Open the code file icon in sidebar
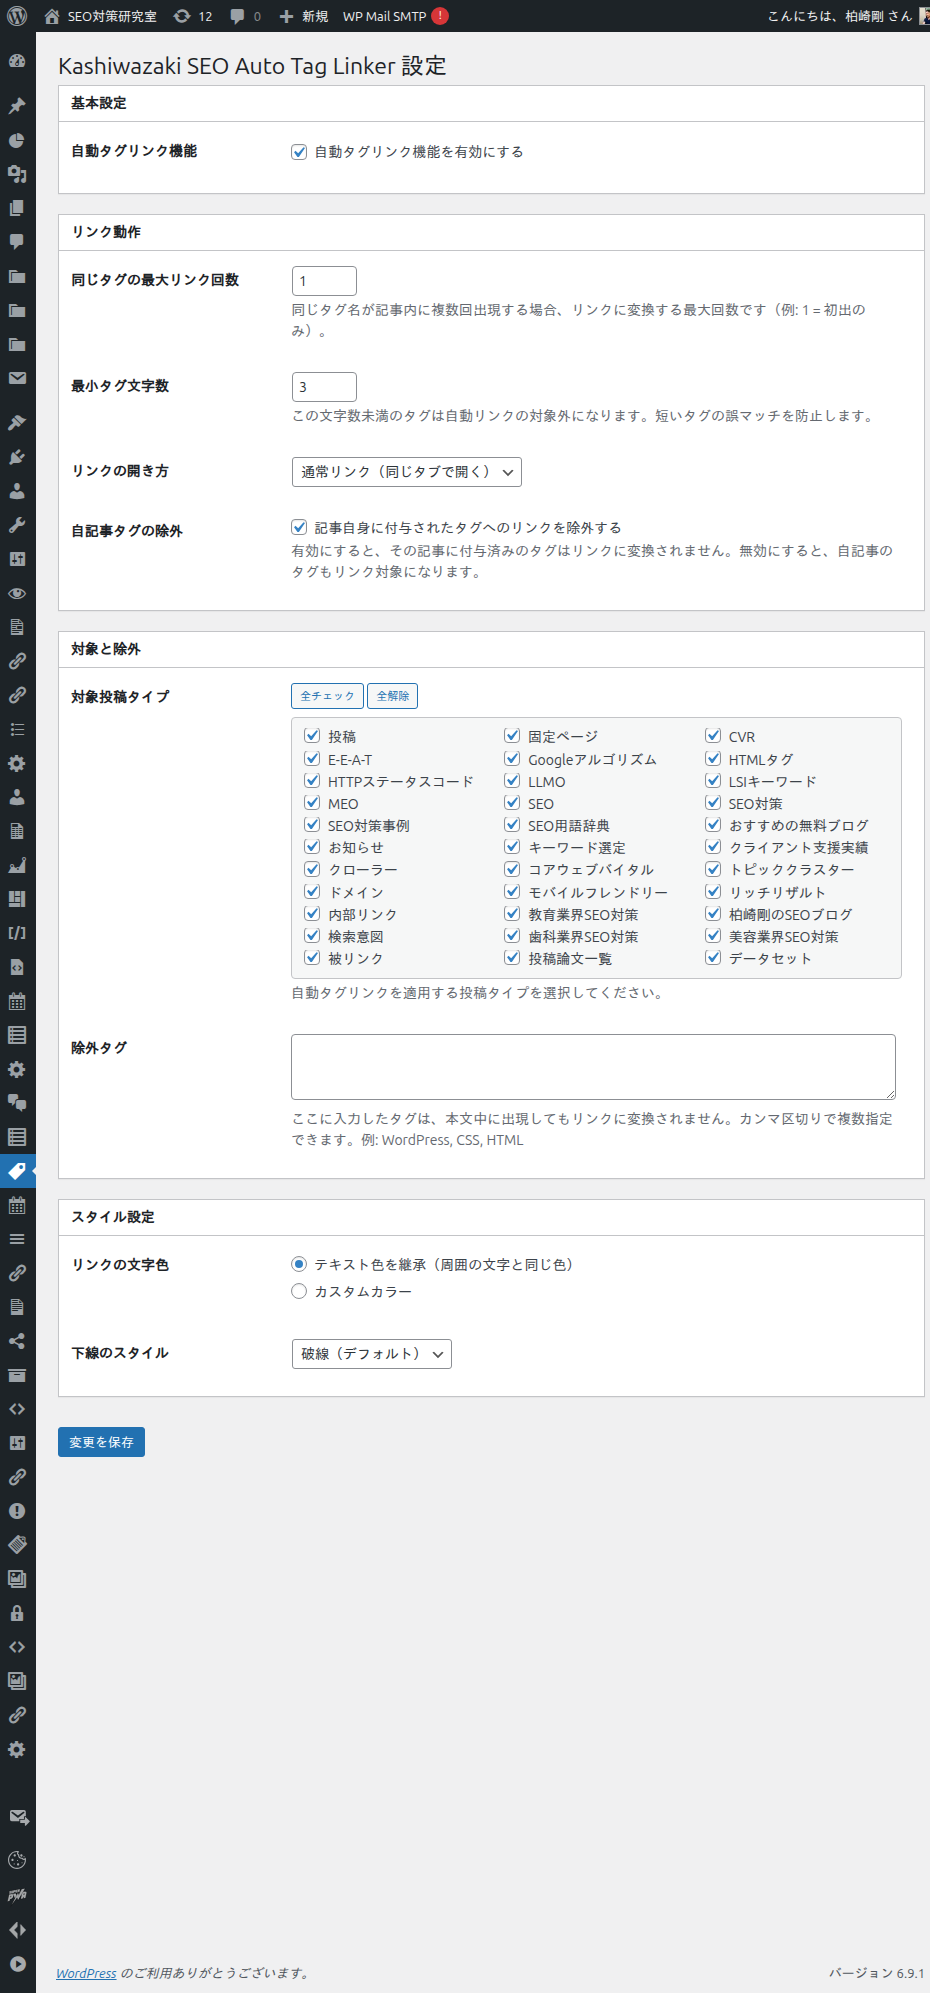 click(17, 967)
